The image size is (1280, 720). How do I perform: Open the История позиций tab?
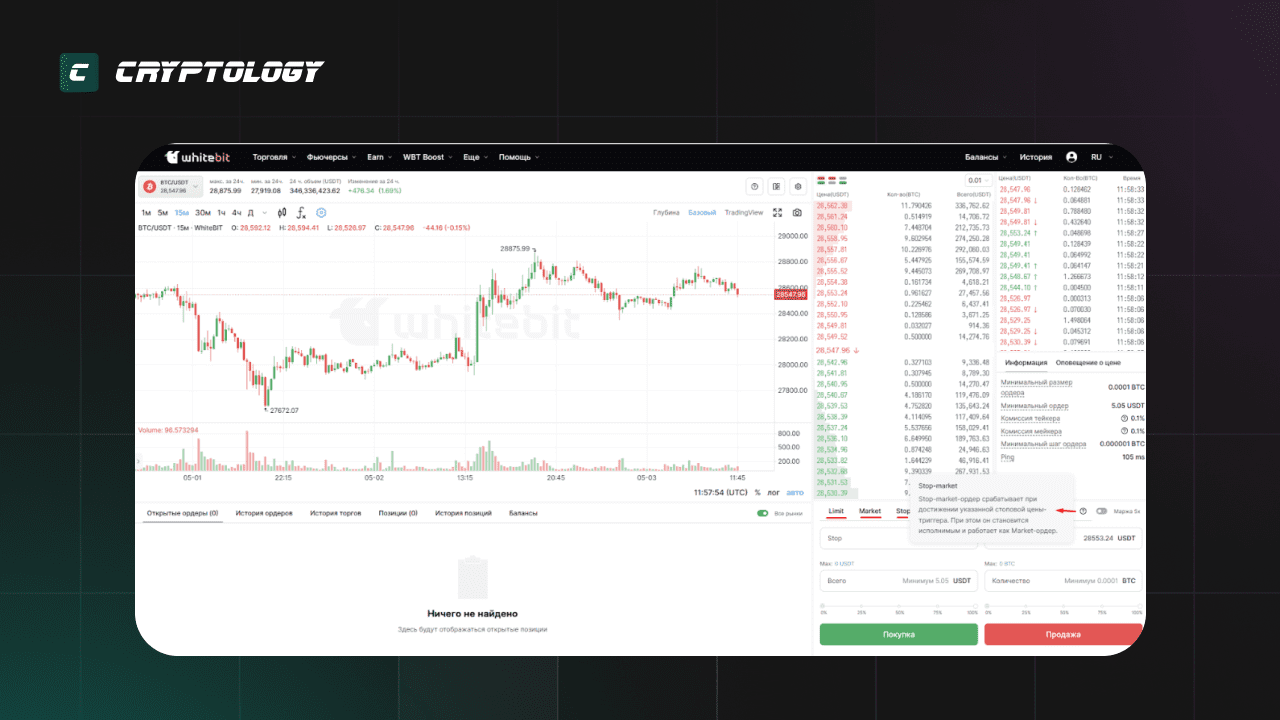[463, 513]
